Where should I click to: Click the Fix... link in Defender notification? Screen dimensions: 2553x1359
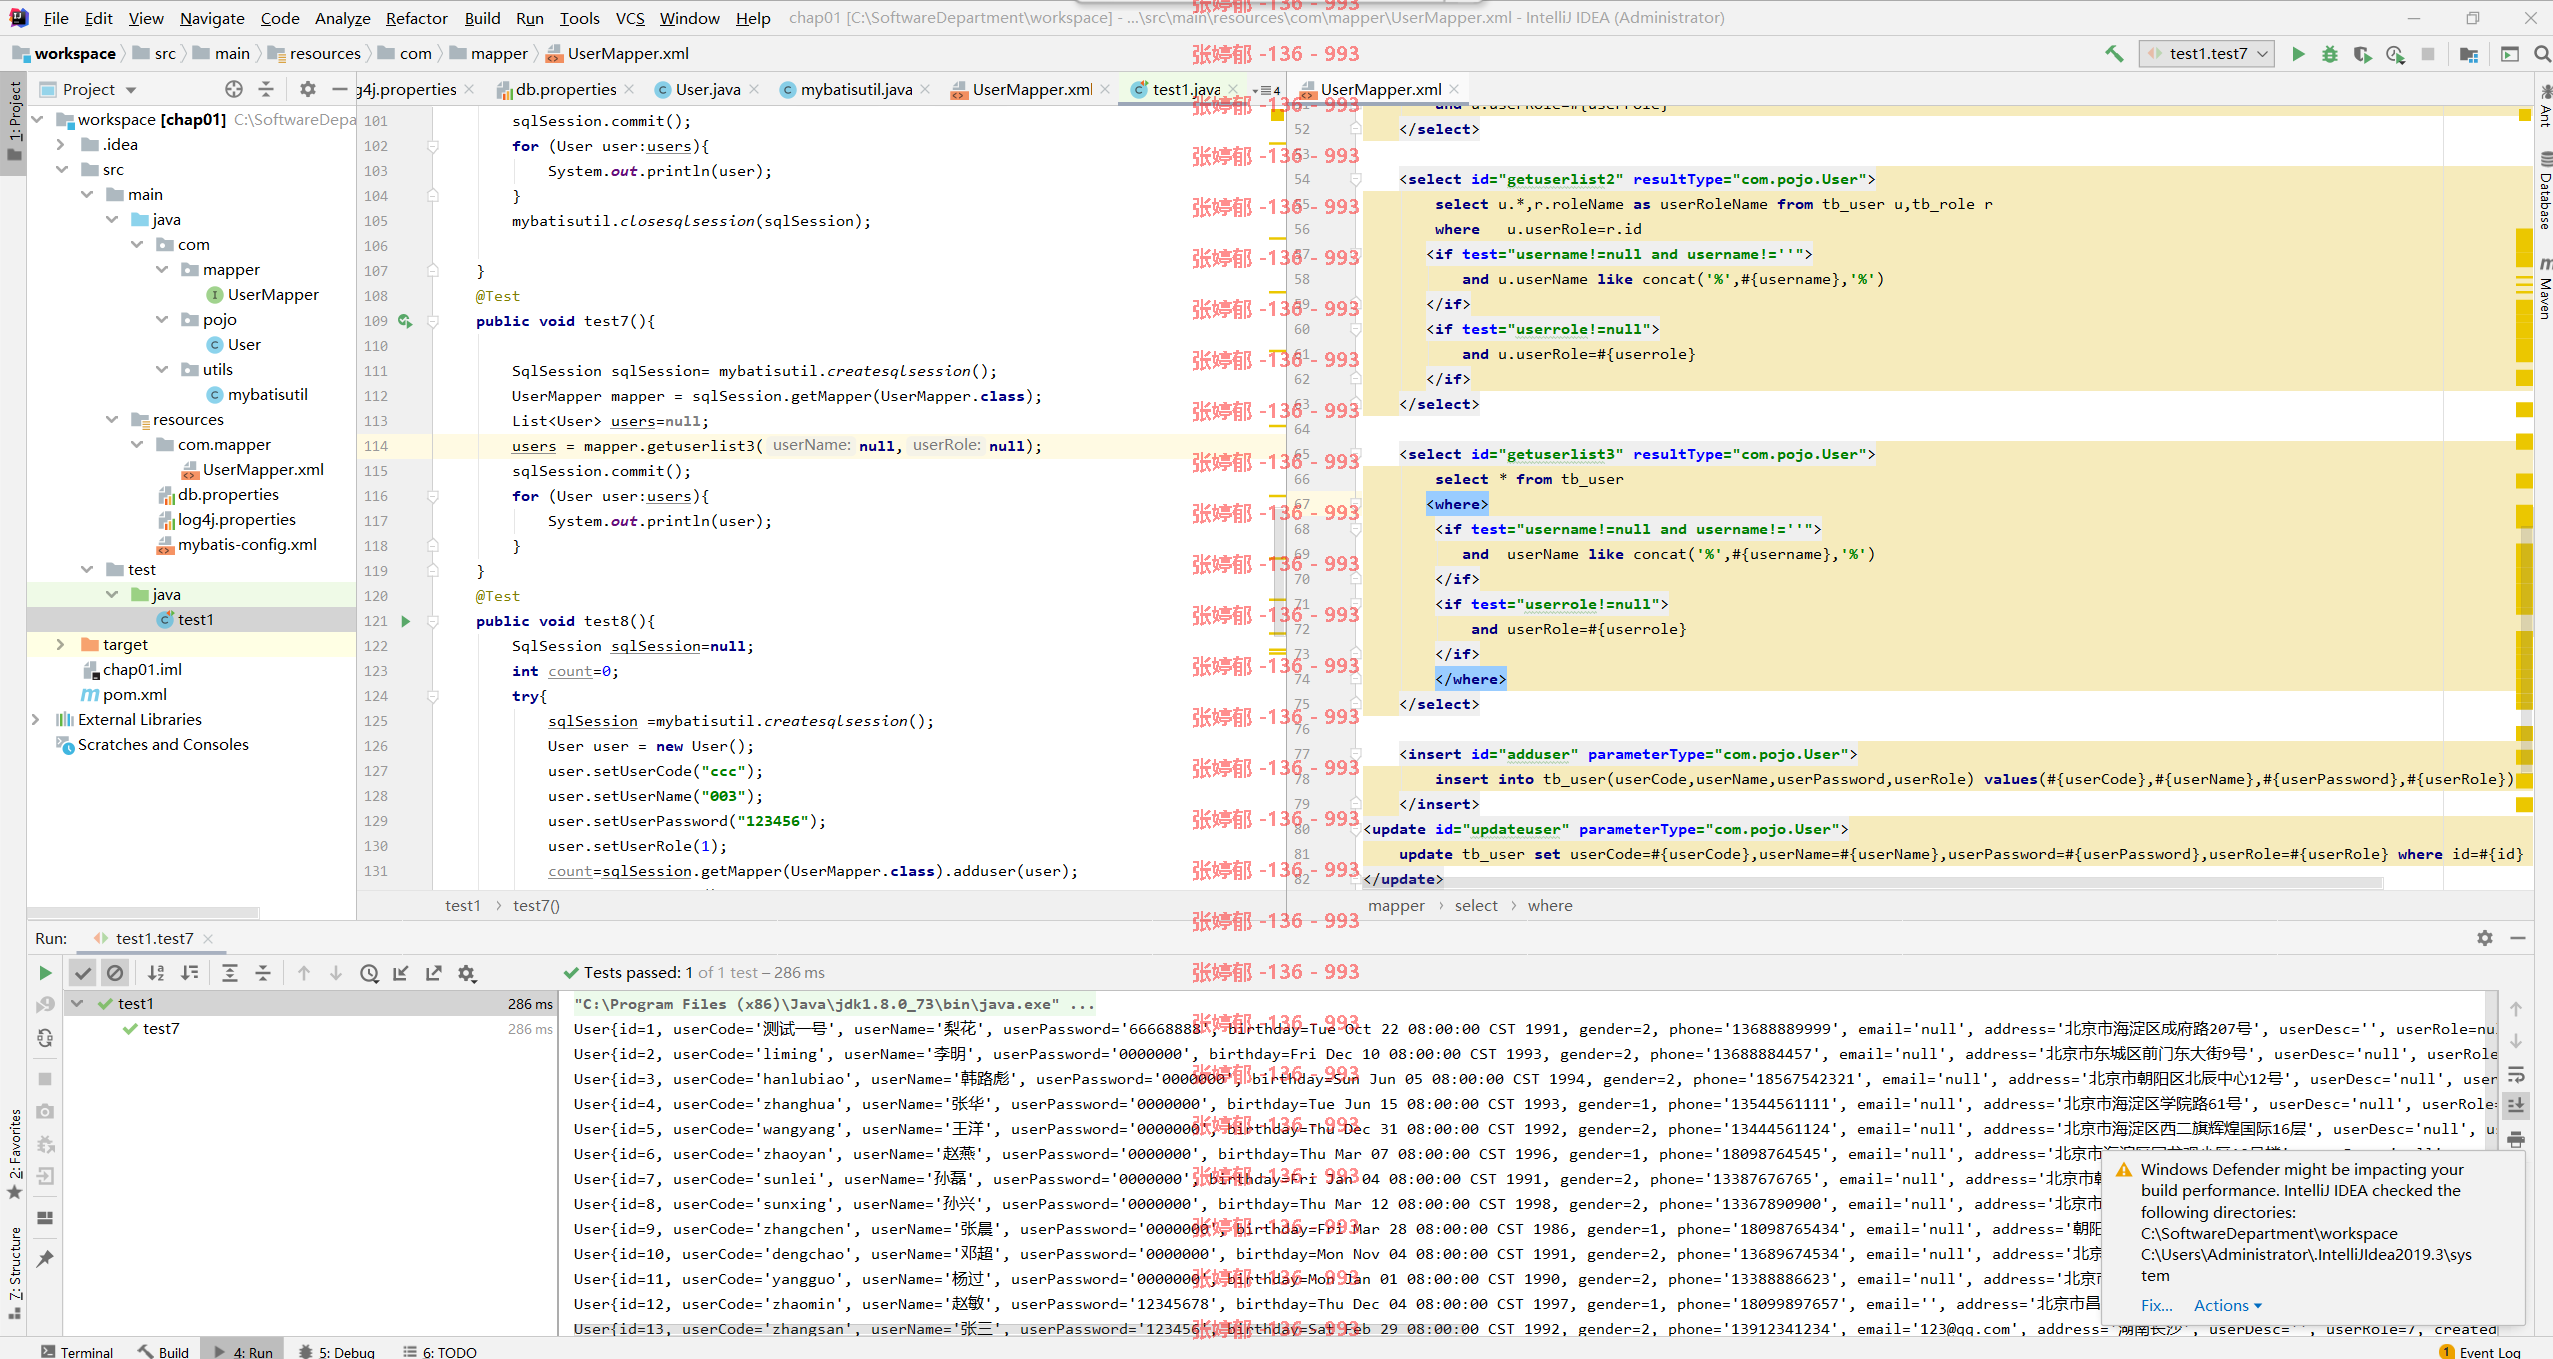tap(2156, 1305)
